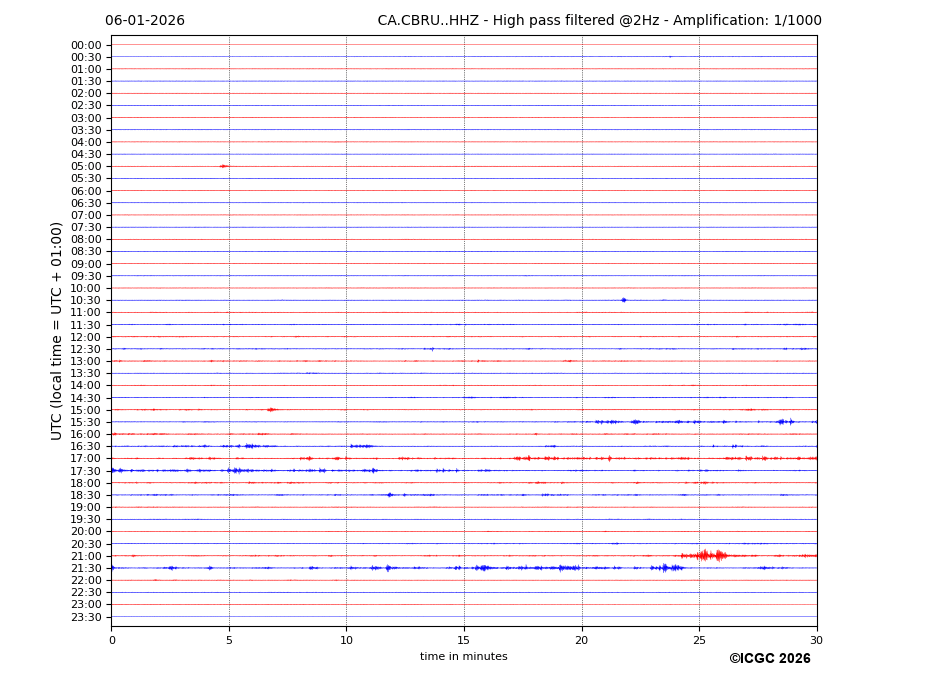Click the red blip on the 15:00 trace
The image size is (927, 696).
pos(270,409)
